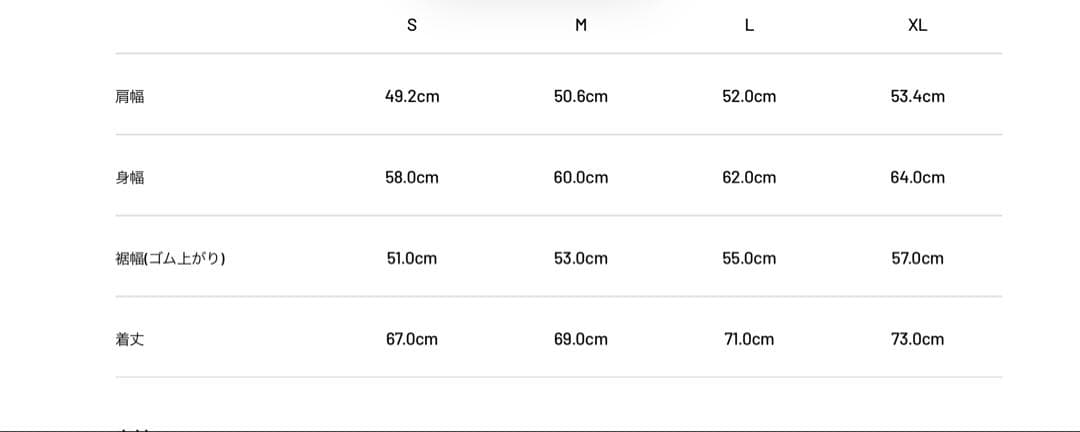Select the 64.0cm body width cell
The width and height of the screenshot is (1080, 432).
click(x=917, y=178)
